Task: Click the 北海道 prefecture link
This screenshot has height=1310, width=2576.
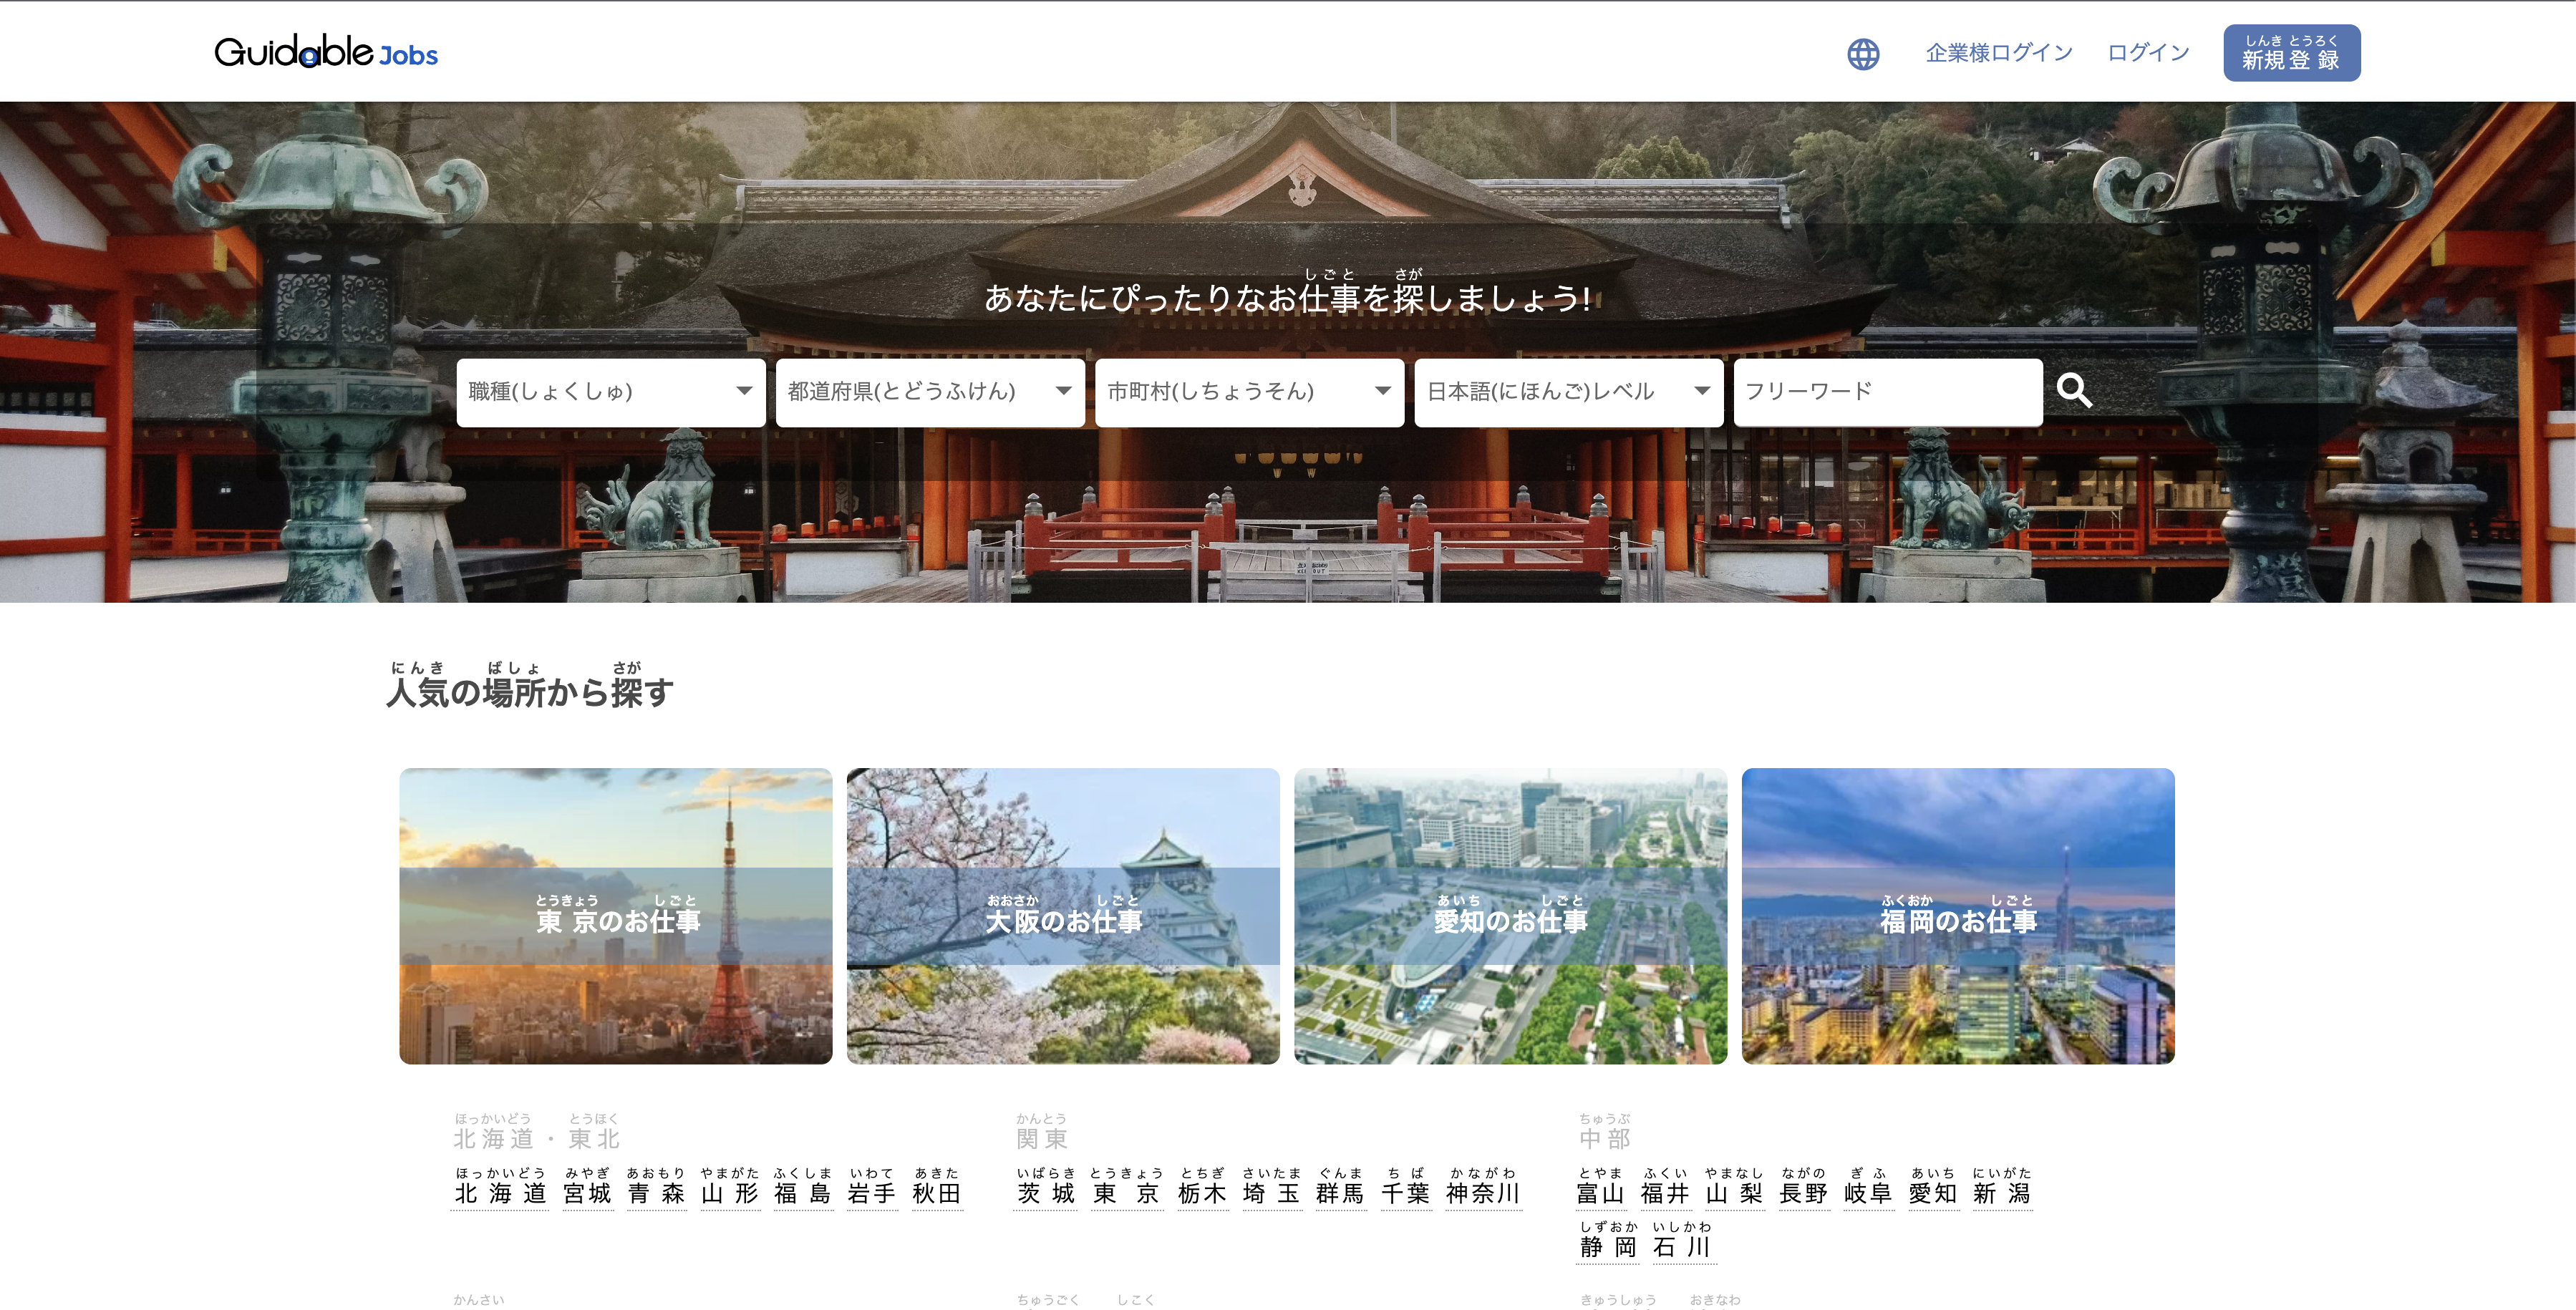Action: pos(500,1193)
